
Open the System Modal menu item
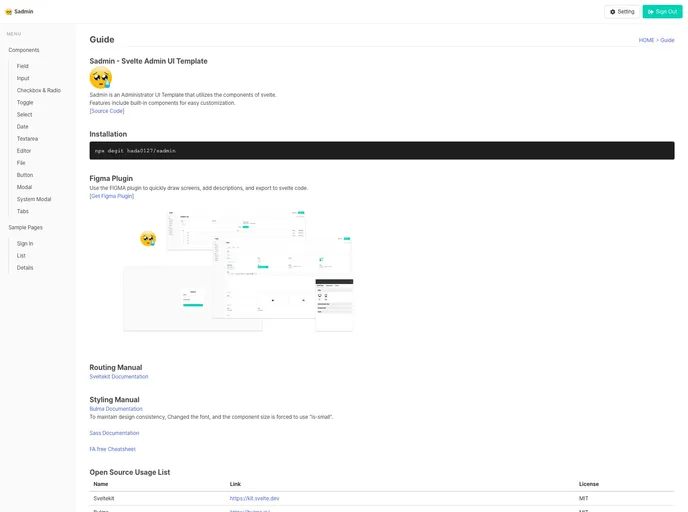coord(34,199)
